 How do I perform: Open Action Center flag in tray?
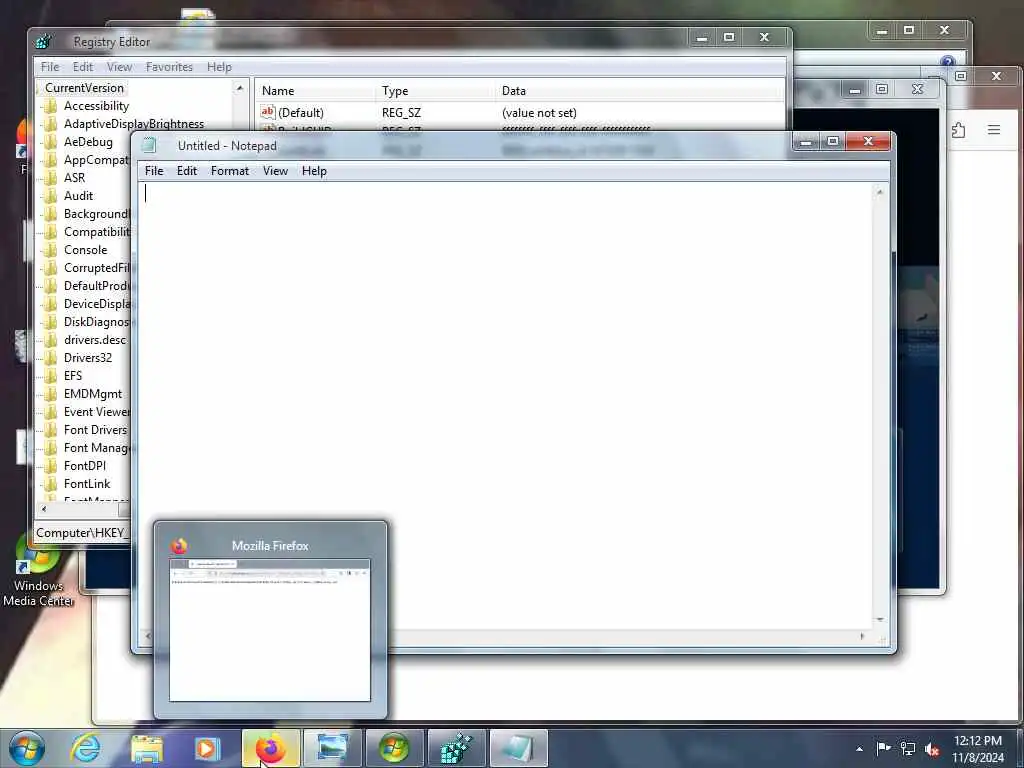coord(884,748)
